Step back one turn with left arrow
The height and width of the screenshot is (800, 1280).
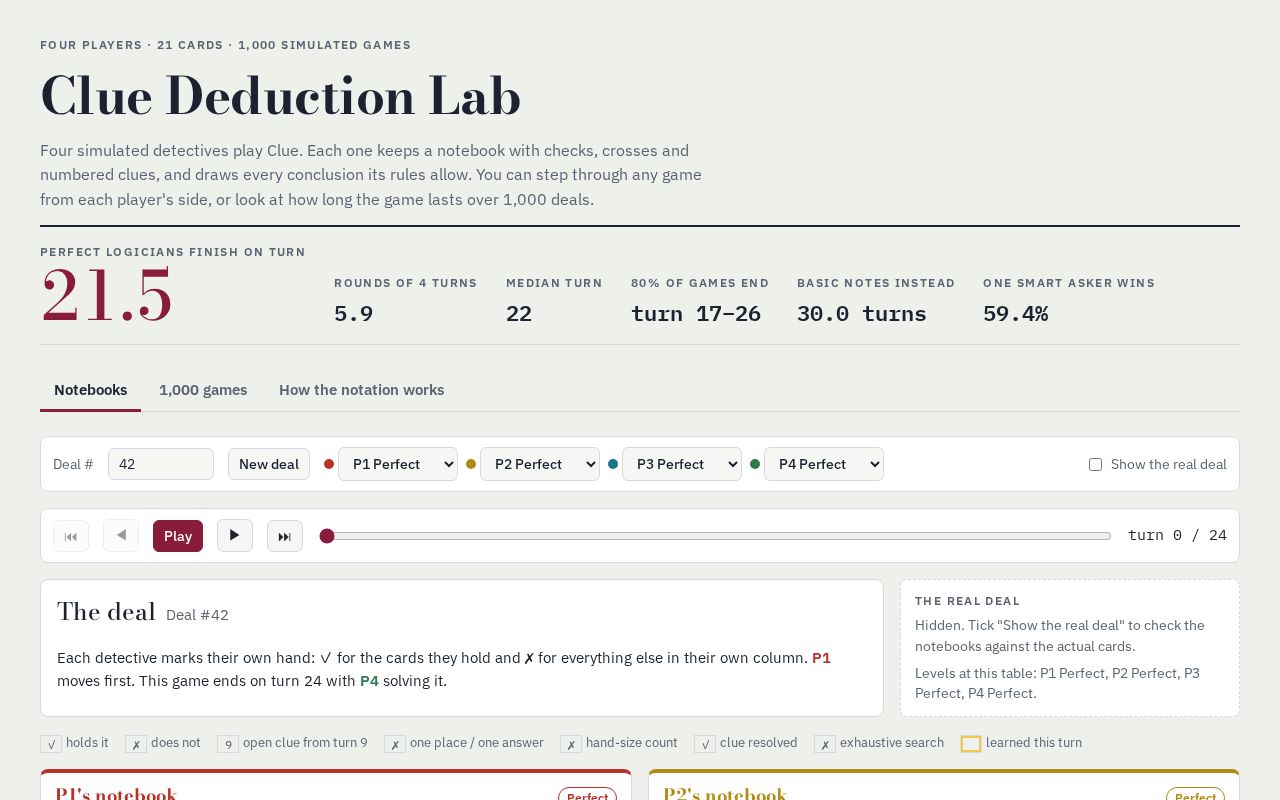coord(121,536)
